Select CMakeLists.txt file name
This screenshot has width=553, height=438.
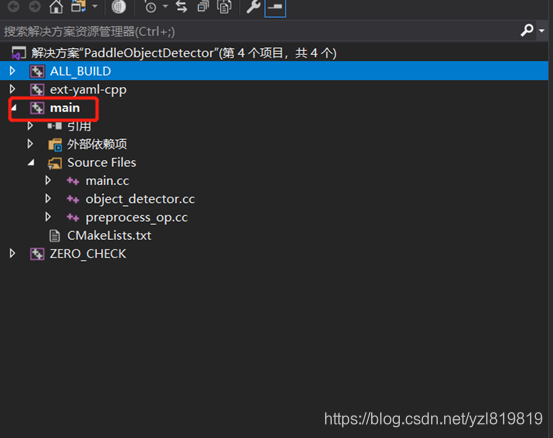109,236
